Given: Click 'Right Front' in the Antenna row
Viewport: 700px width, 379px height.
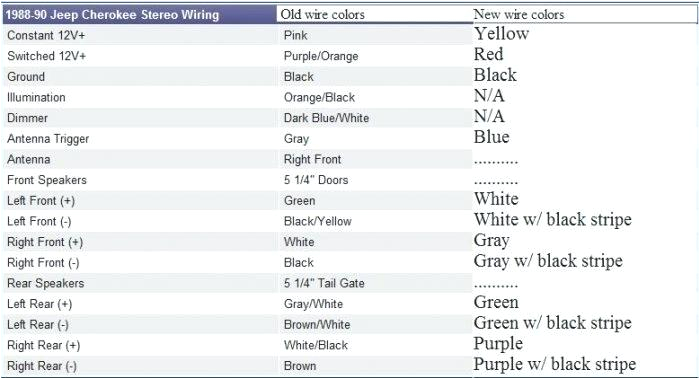Looking at the screenshot, I should coord(312,159).
